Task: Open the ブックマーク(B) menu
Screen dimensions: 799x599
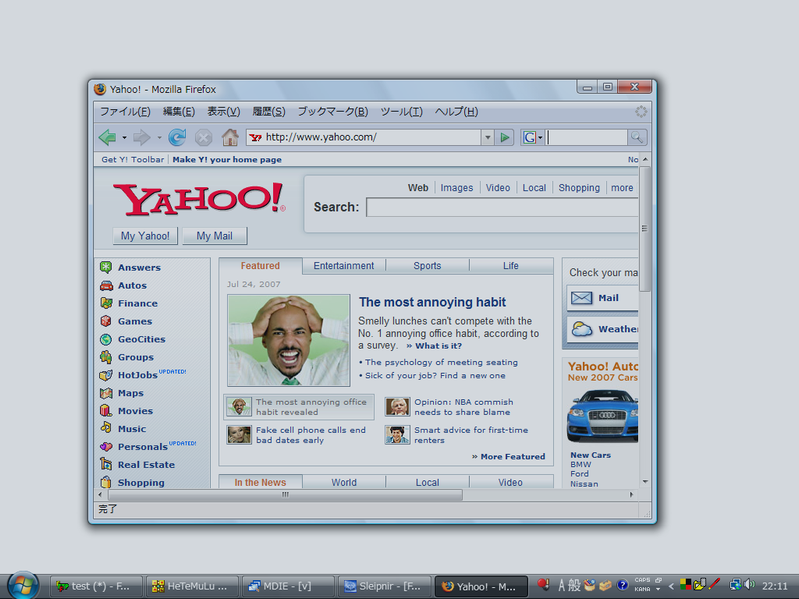Action: point(333,112)
